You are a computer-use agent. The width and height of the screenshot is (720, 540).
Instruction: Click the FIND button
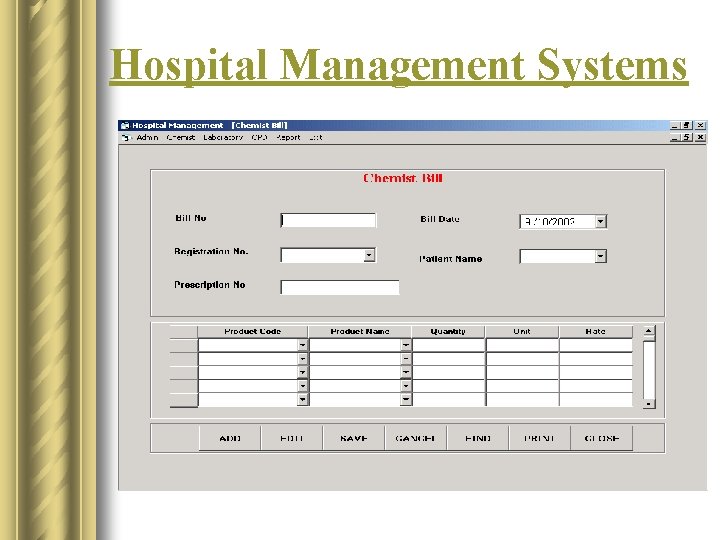(x=478, y=438)
